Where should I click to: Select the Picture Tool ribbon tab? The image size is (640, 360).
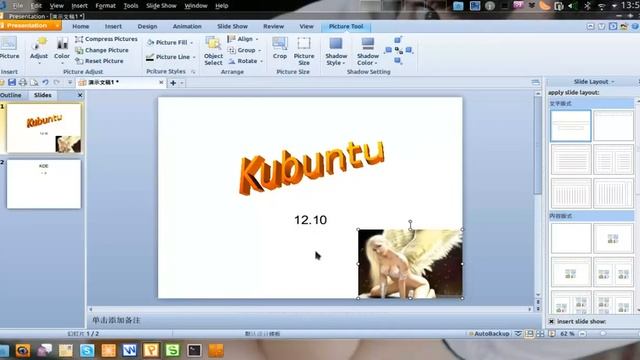(346, 27)
